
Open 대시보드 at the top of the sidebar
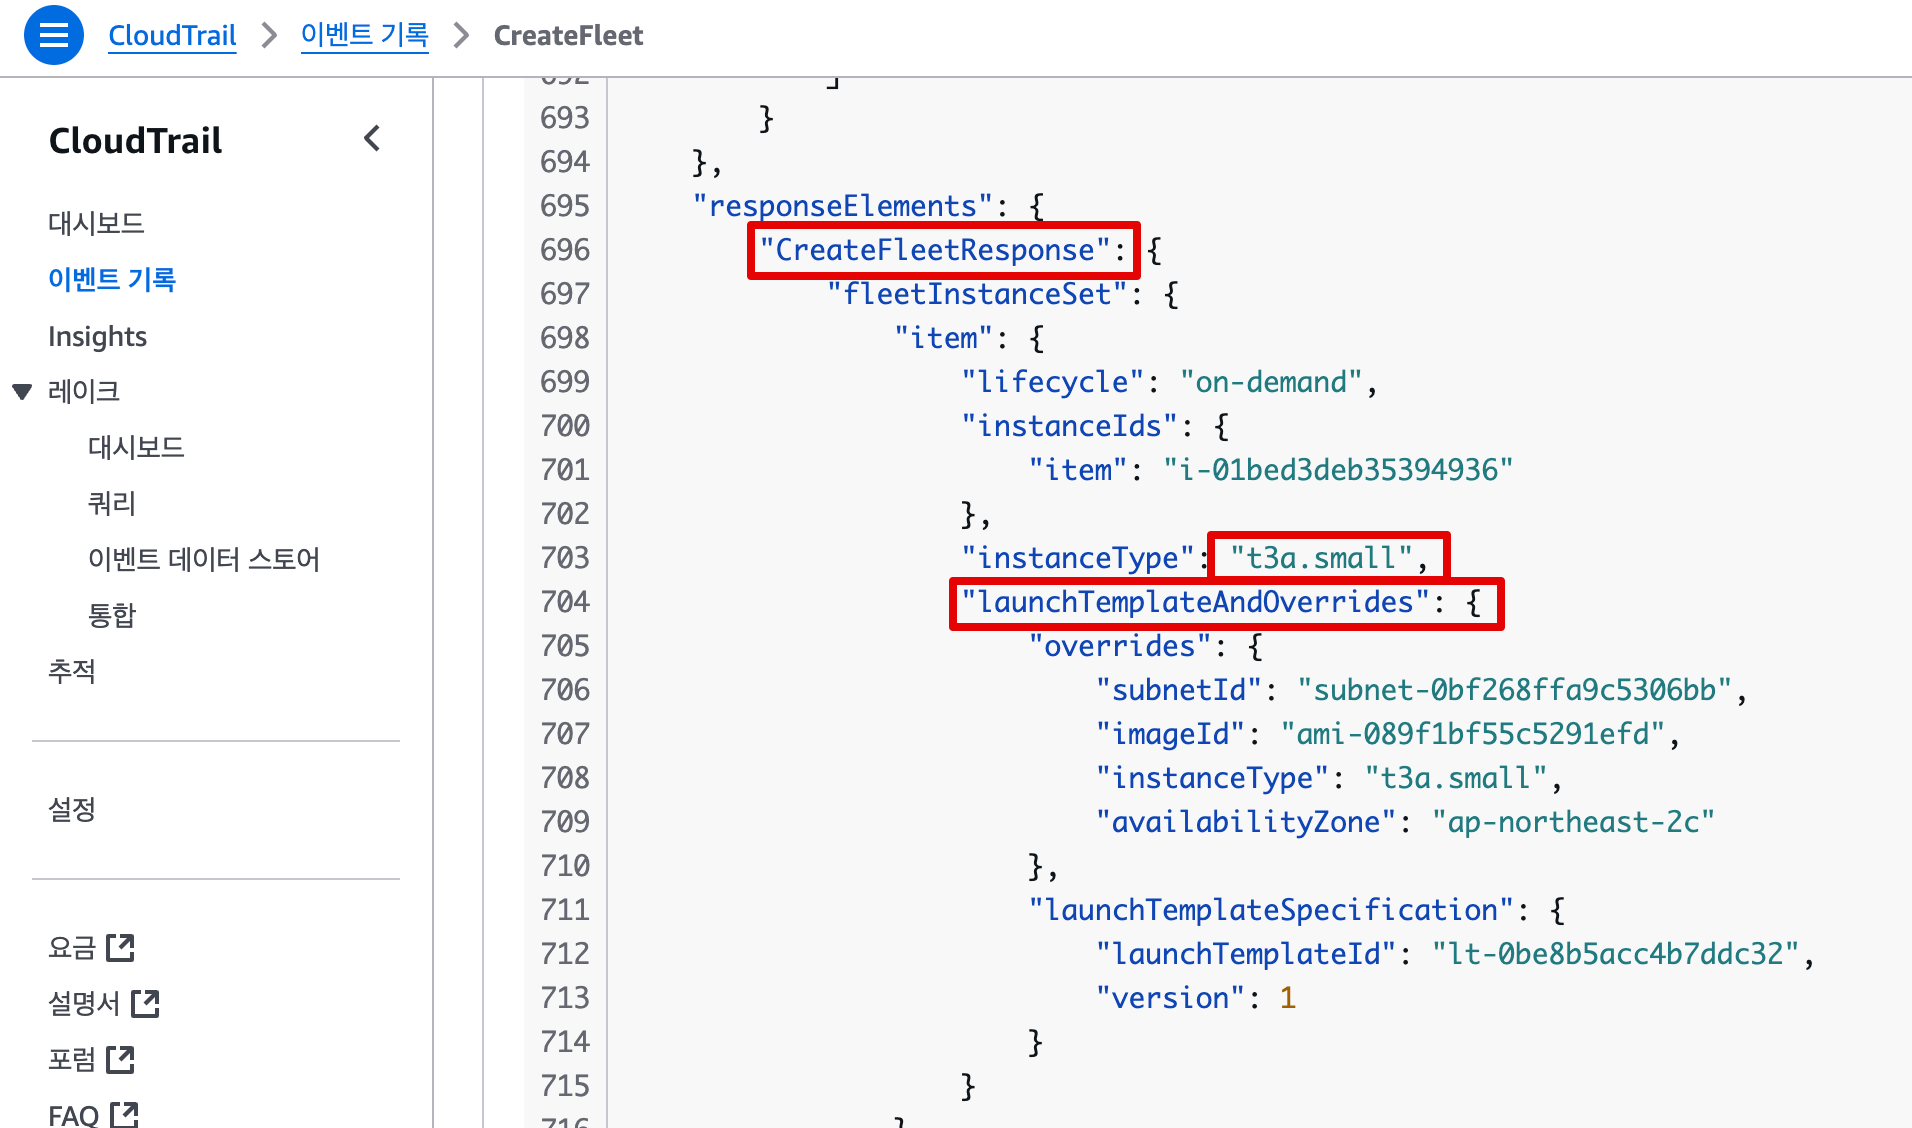tap(96, 223)
